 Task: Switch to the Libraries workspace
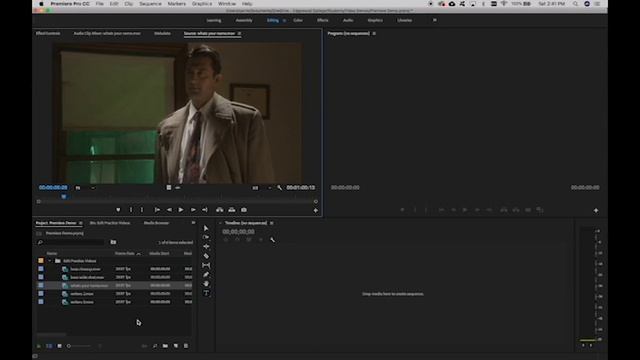click(x=404, y=20)
